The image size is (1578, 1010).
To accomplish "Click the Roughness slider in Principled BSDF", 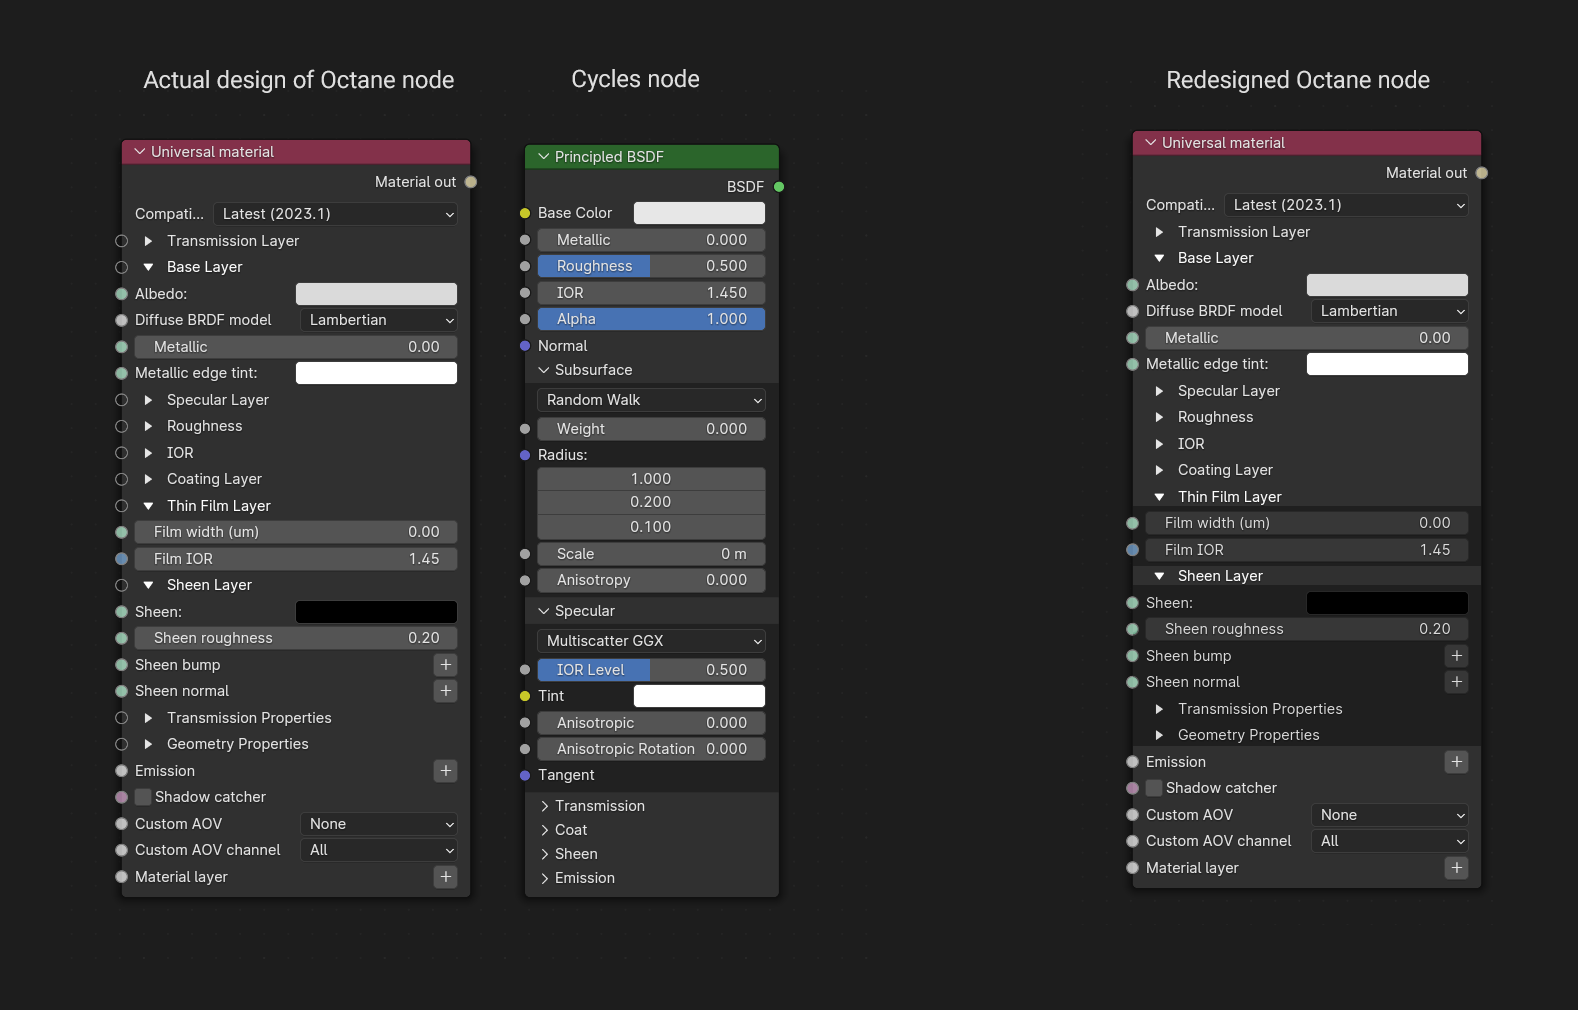I will pos(652,266).
